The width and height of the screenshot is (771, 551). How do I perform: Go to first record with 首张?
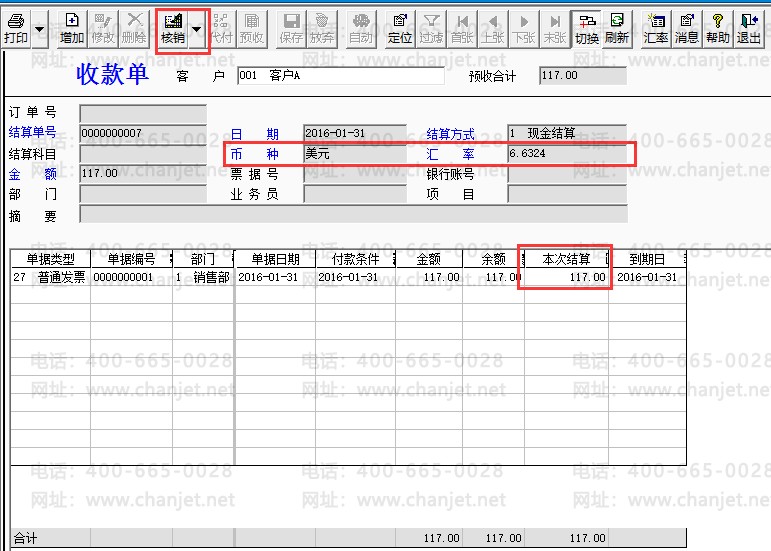click(462, 29)
